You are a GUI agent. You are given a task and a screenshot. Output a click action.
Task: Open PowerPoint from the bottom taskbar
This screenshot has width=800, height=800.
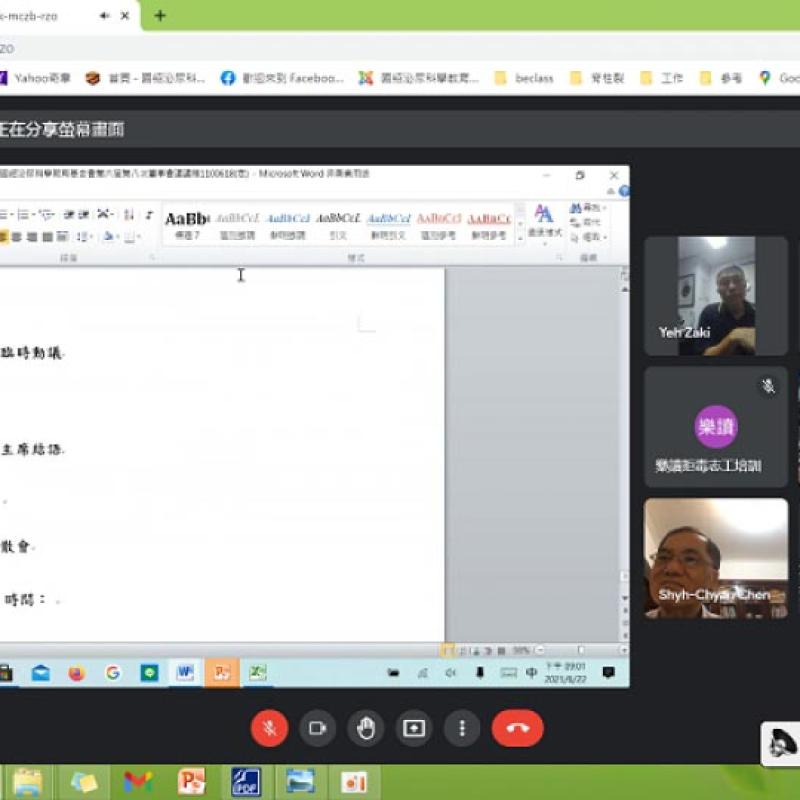click(x=192, y=782)
